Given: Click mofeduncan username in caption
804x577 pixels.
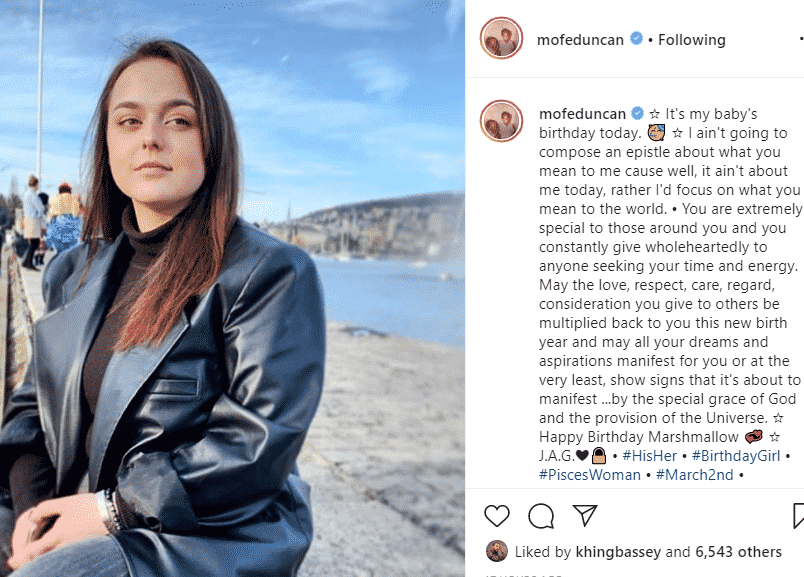Looking at the screenshot, I should 582,113.
